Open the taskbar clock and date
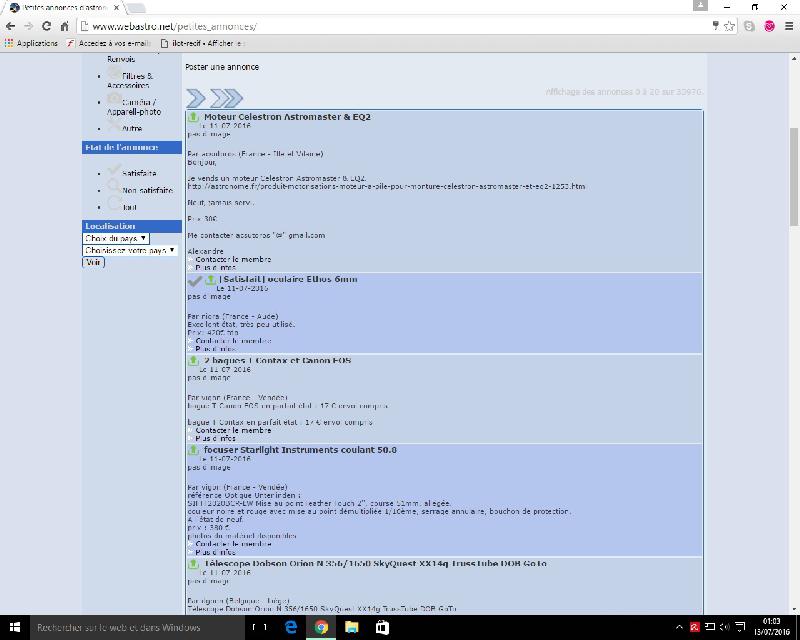 (771, 627)
